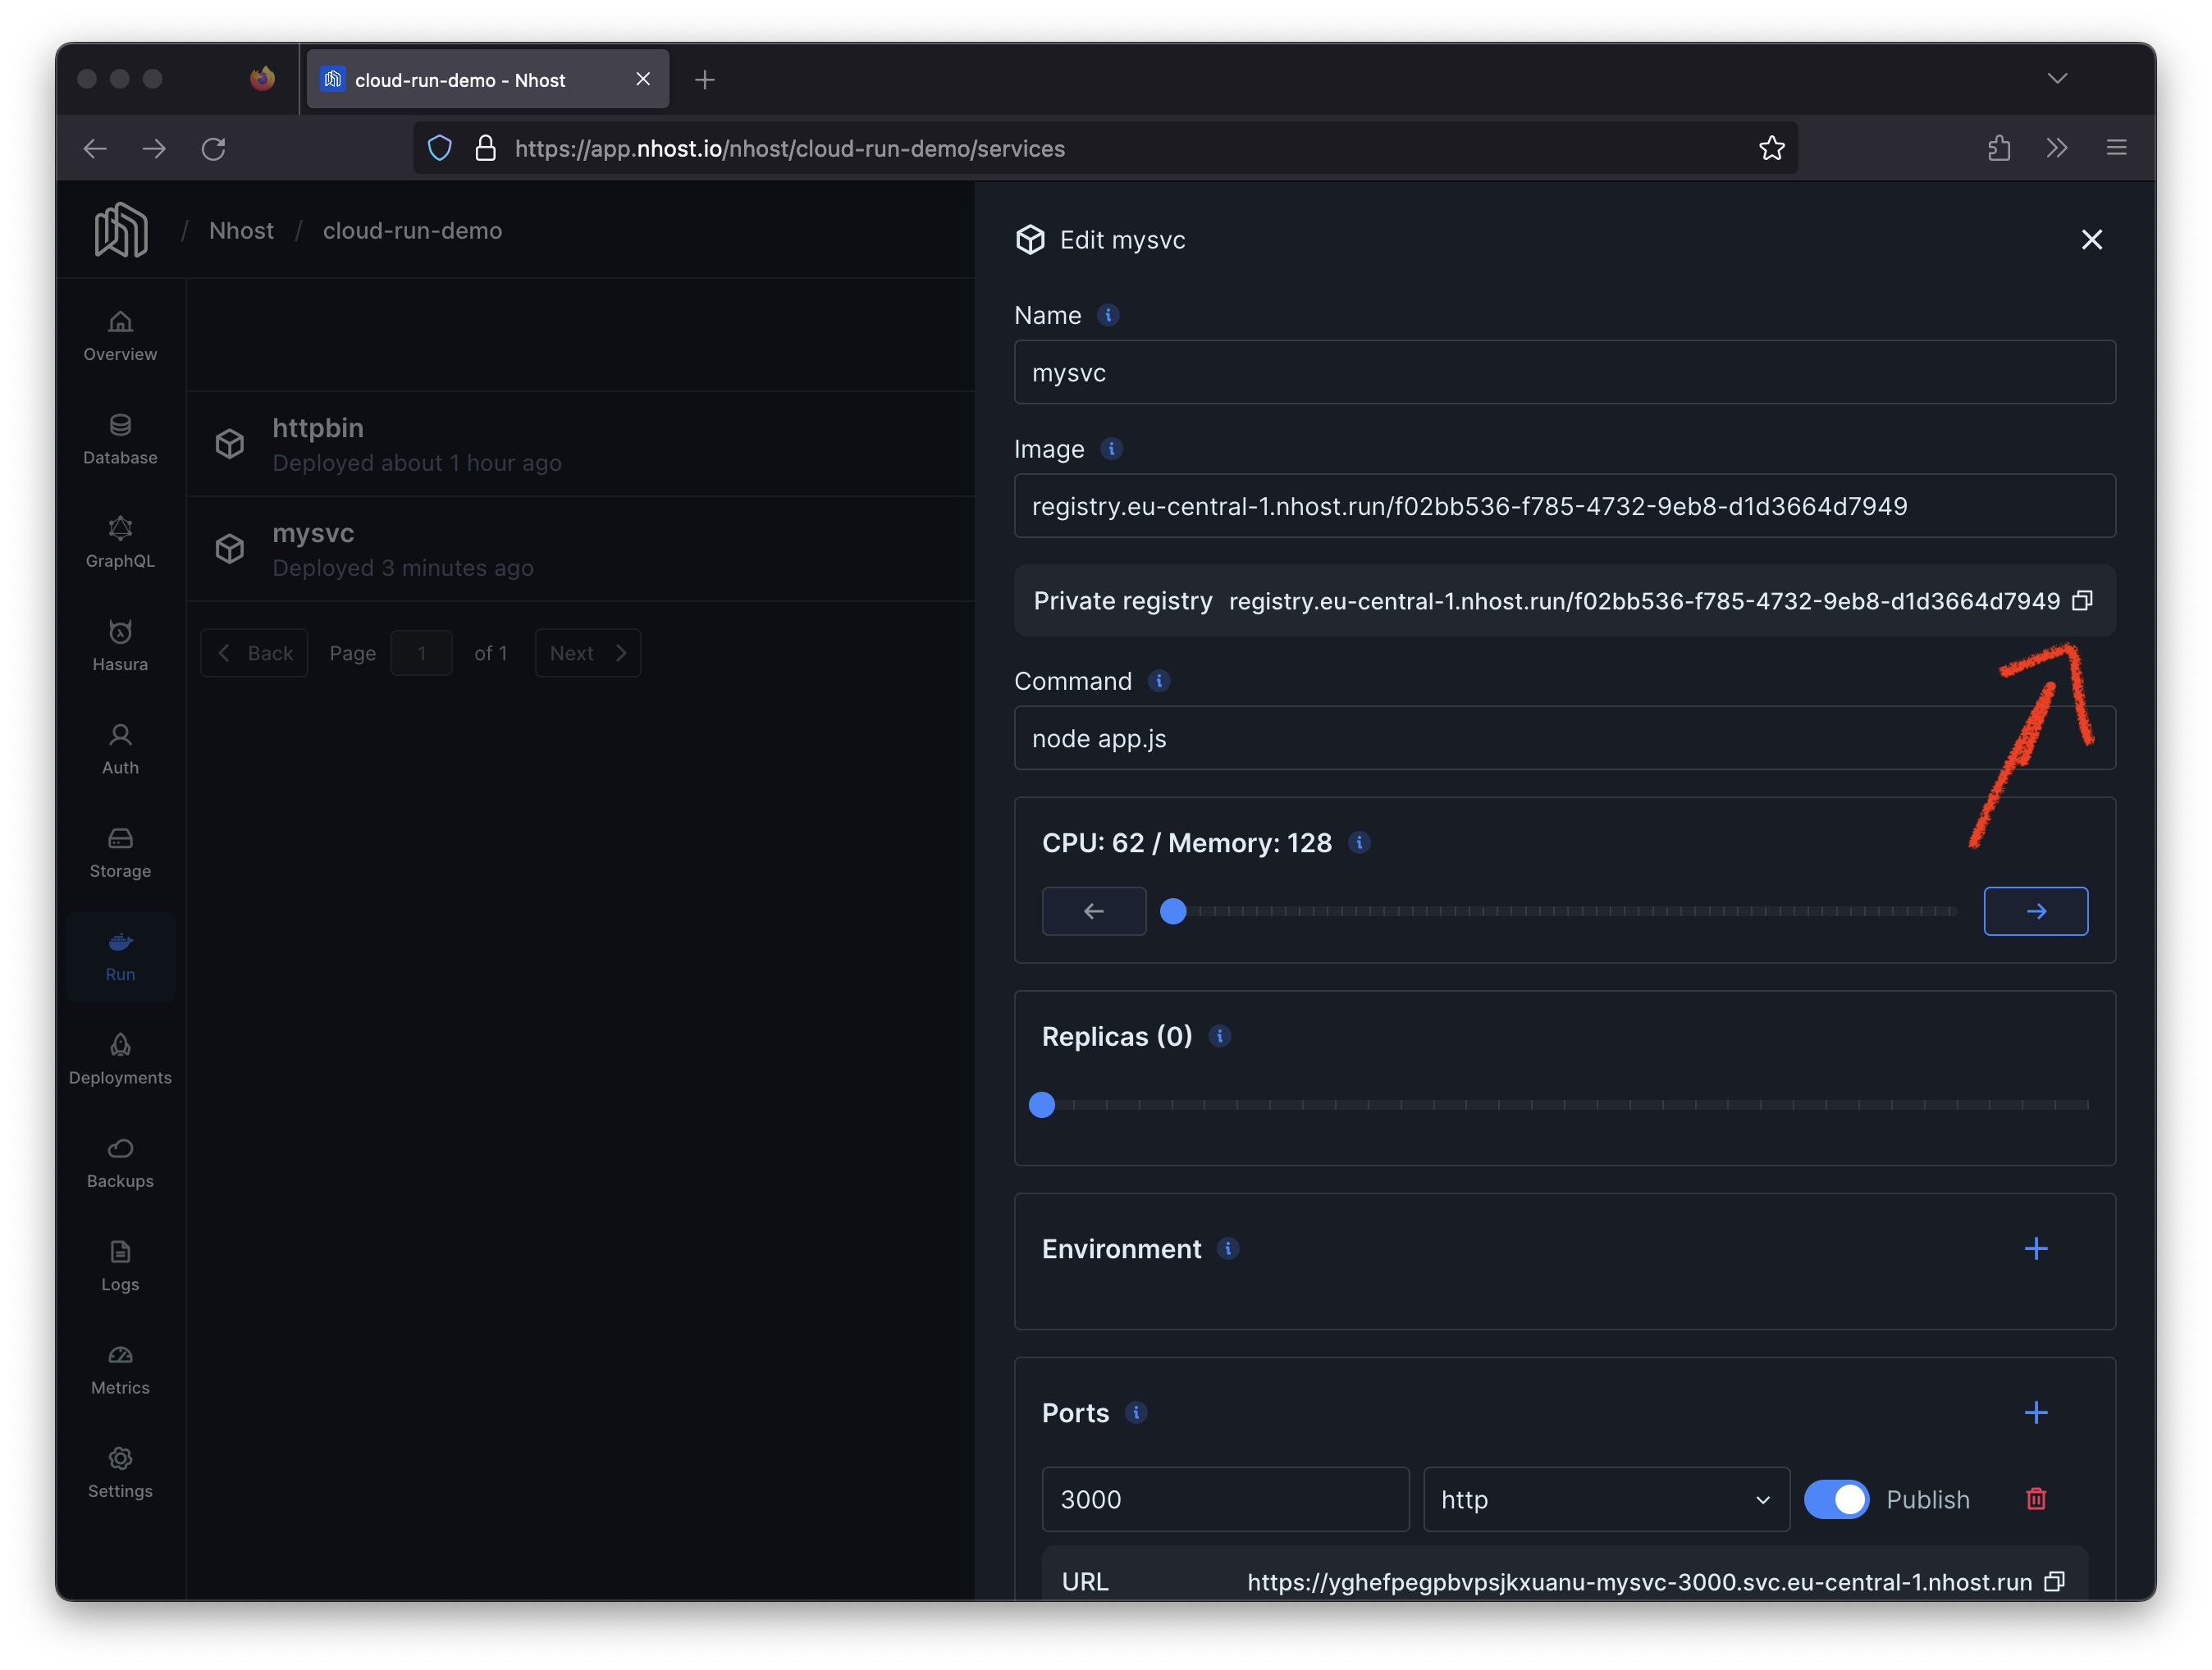Open the GraphQL sidebar section
Screen dimensions: 2212x1670
(120, 542)
